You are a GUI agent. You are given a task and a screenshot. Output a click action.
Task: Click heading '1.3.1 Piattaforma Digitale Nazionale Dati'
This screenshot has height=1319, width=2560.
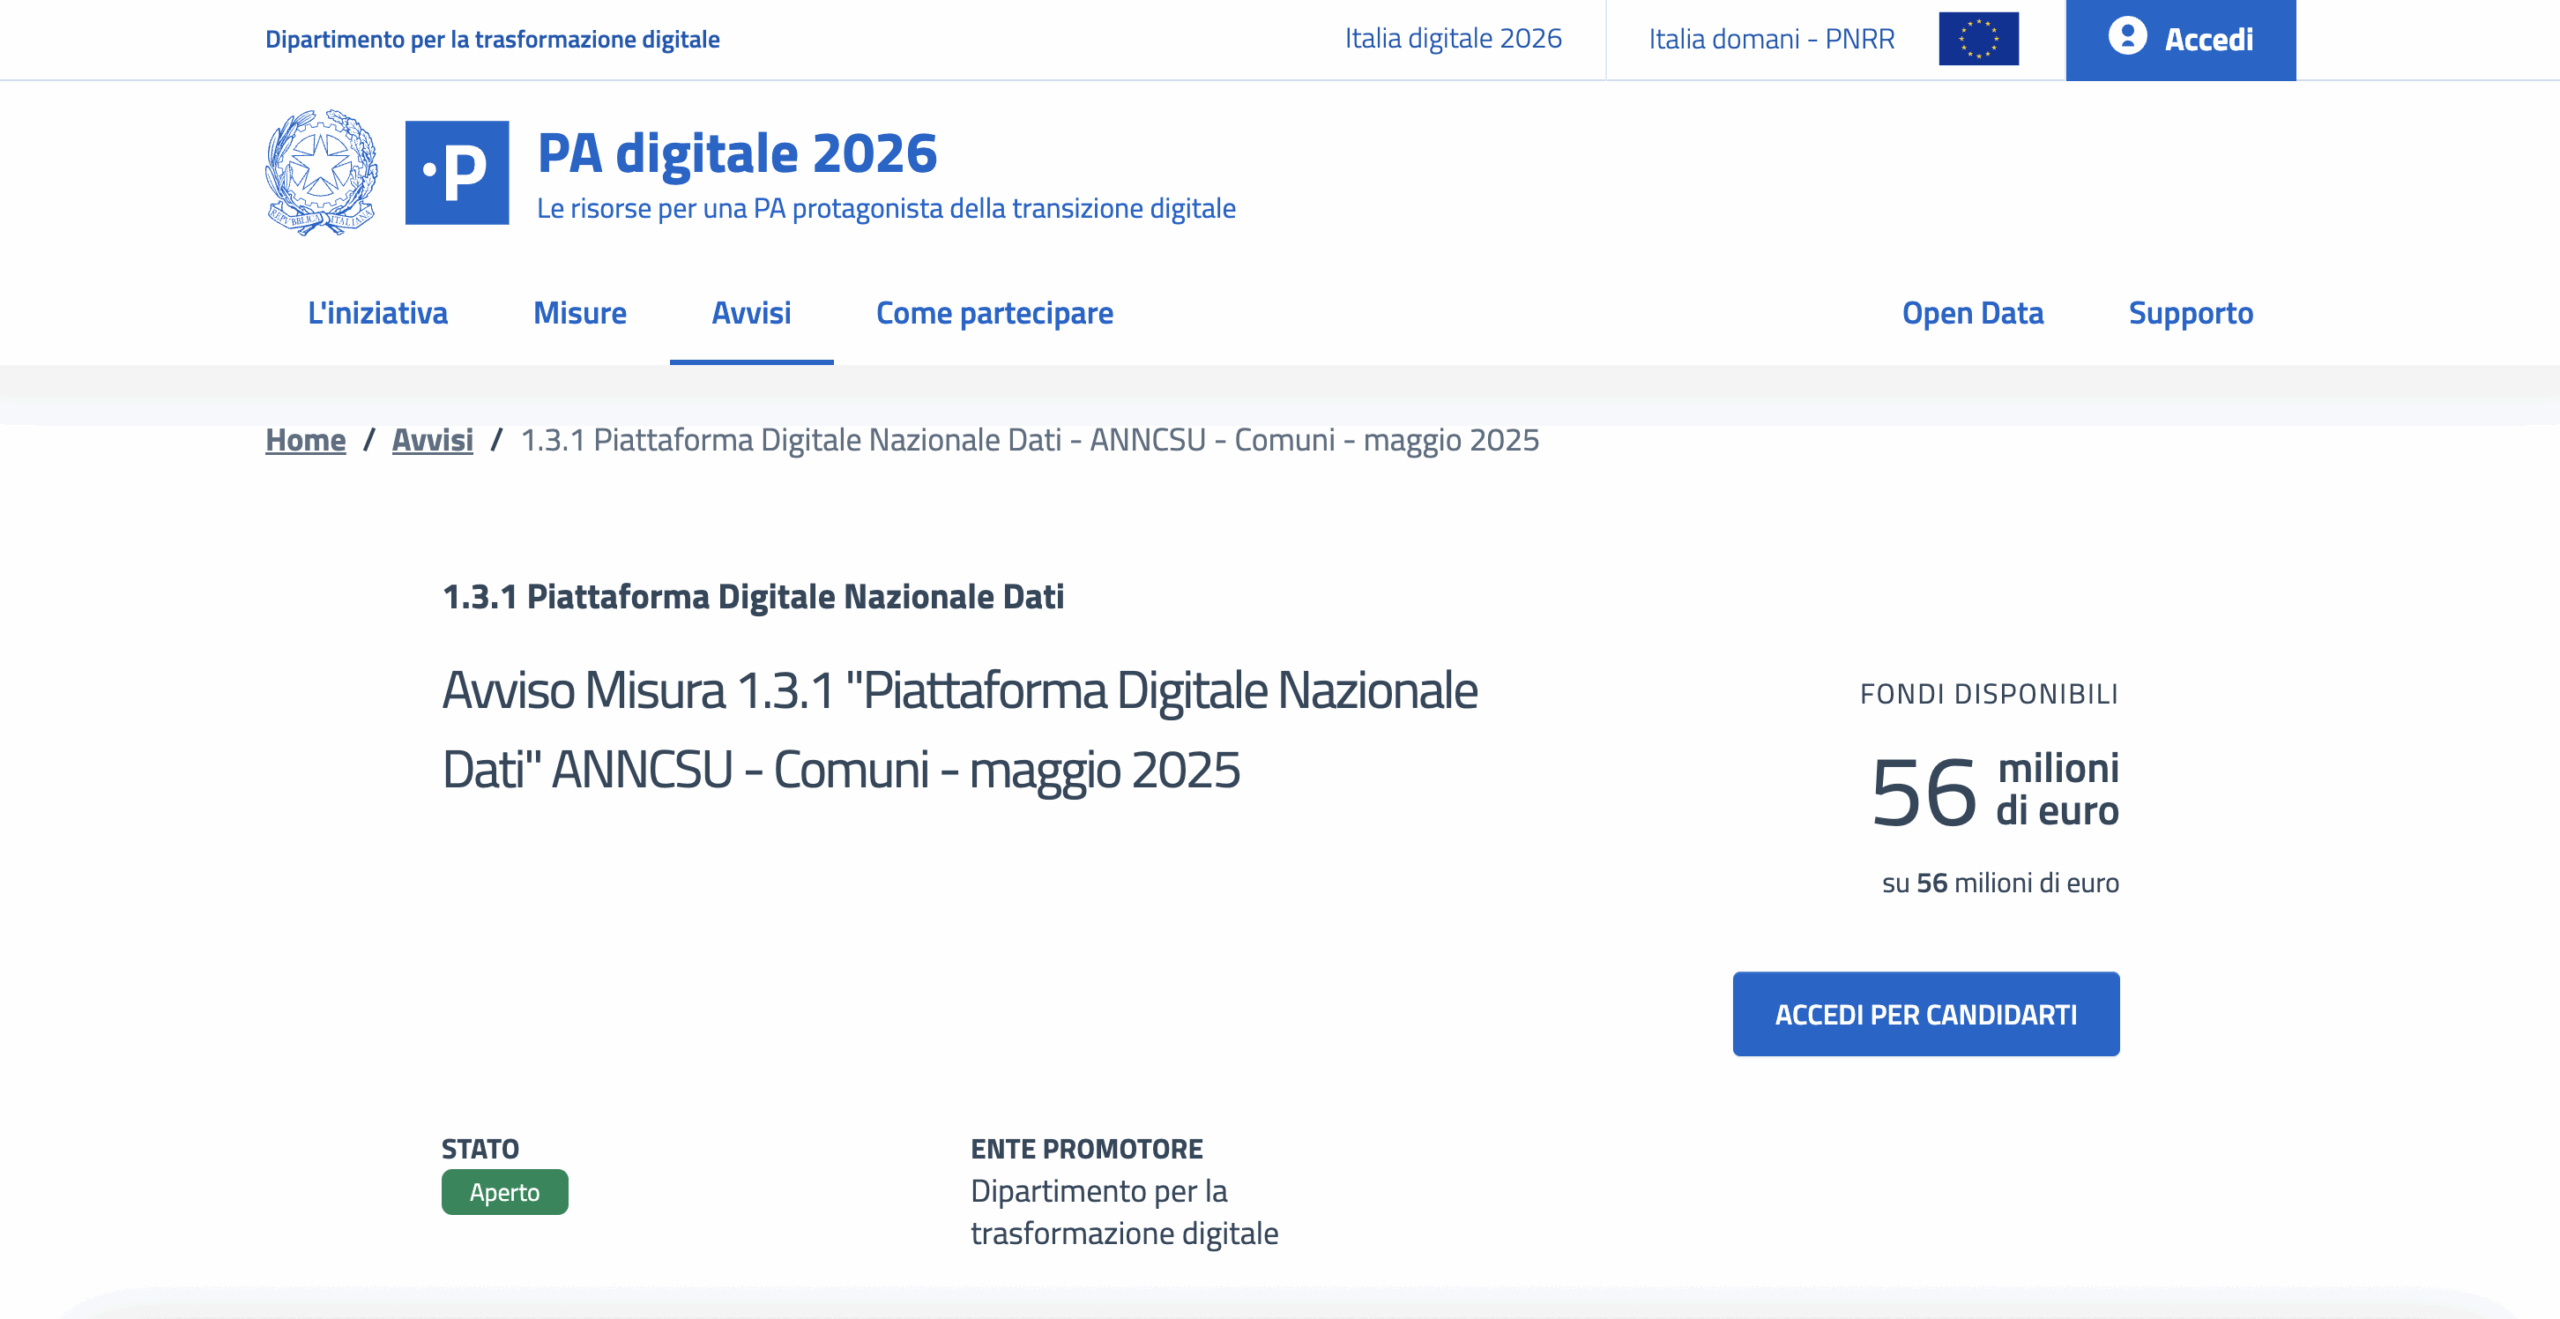(x=753, y=597)
